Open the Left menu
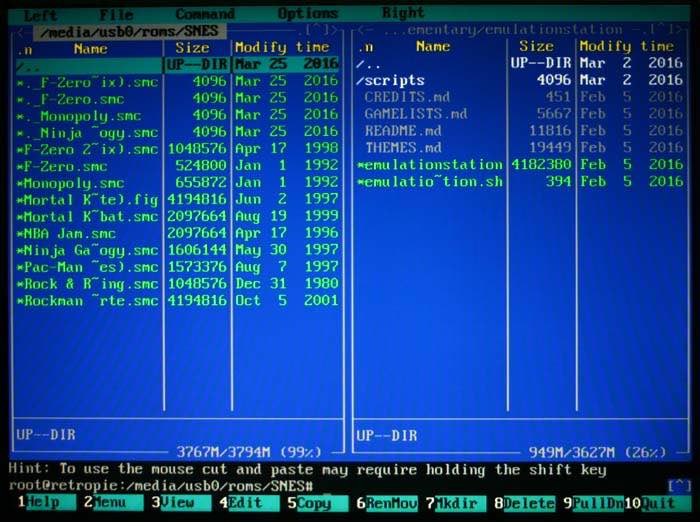 click(40, 15)
